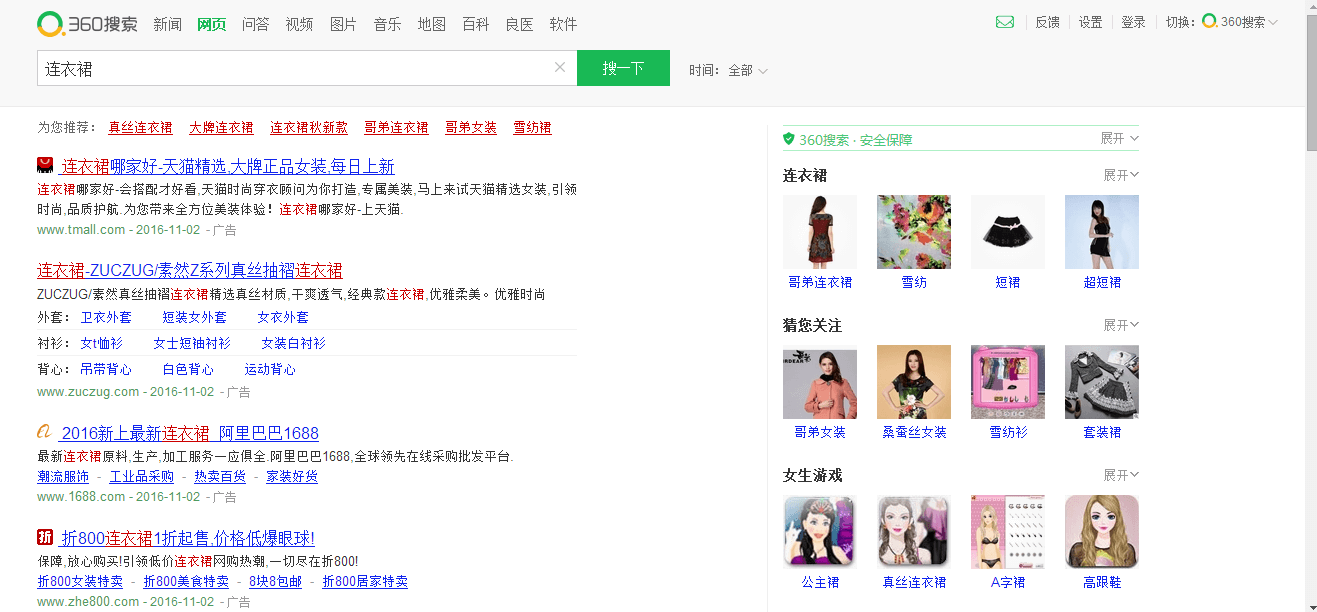Click the 卫衣外套 sublink
The image size is (1317, 612).
(106, 317)
